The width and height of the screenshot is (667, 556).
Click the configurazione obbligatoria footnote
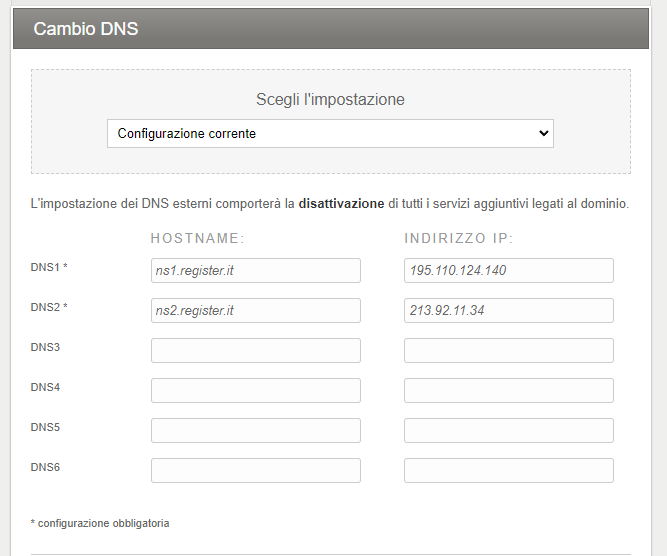pyautogui.click(x=100, y=523)
